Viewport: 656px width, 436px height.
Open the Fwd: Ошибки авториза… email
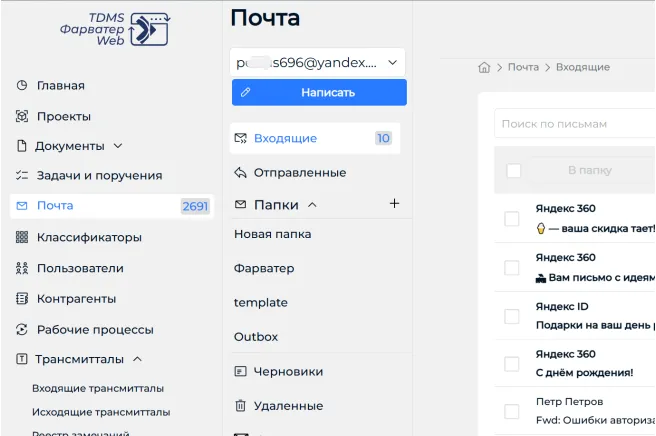tap(595, 420)
